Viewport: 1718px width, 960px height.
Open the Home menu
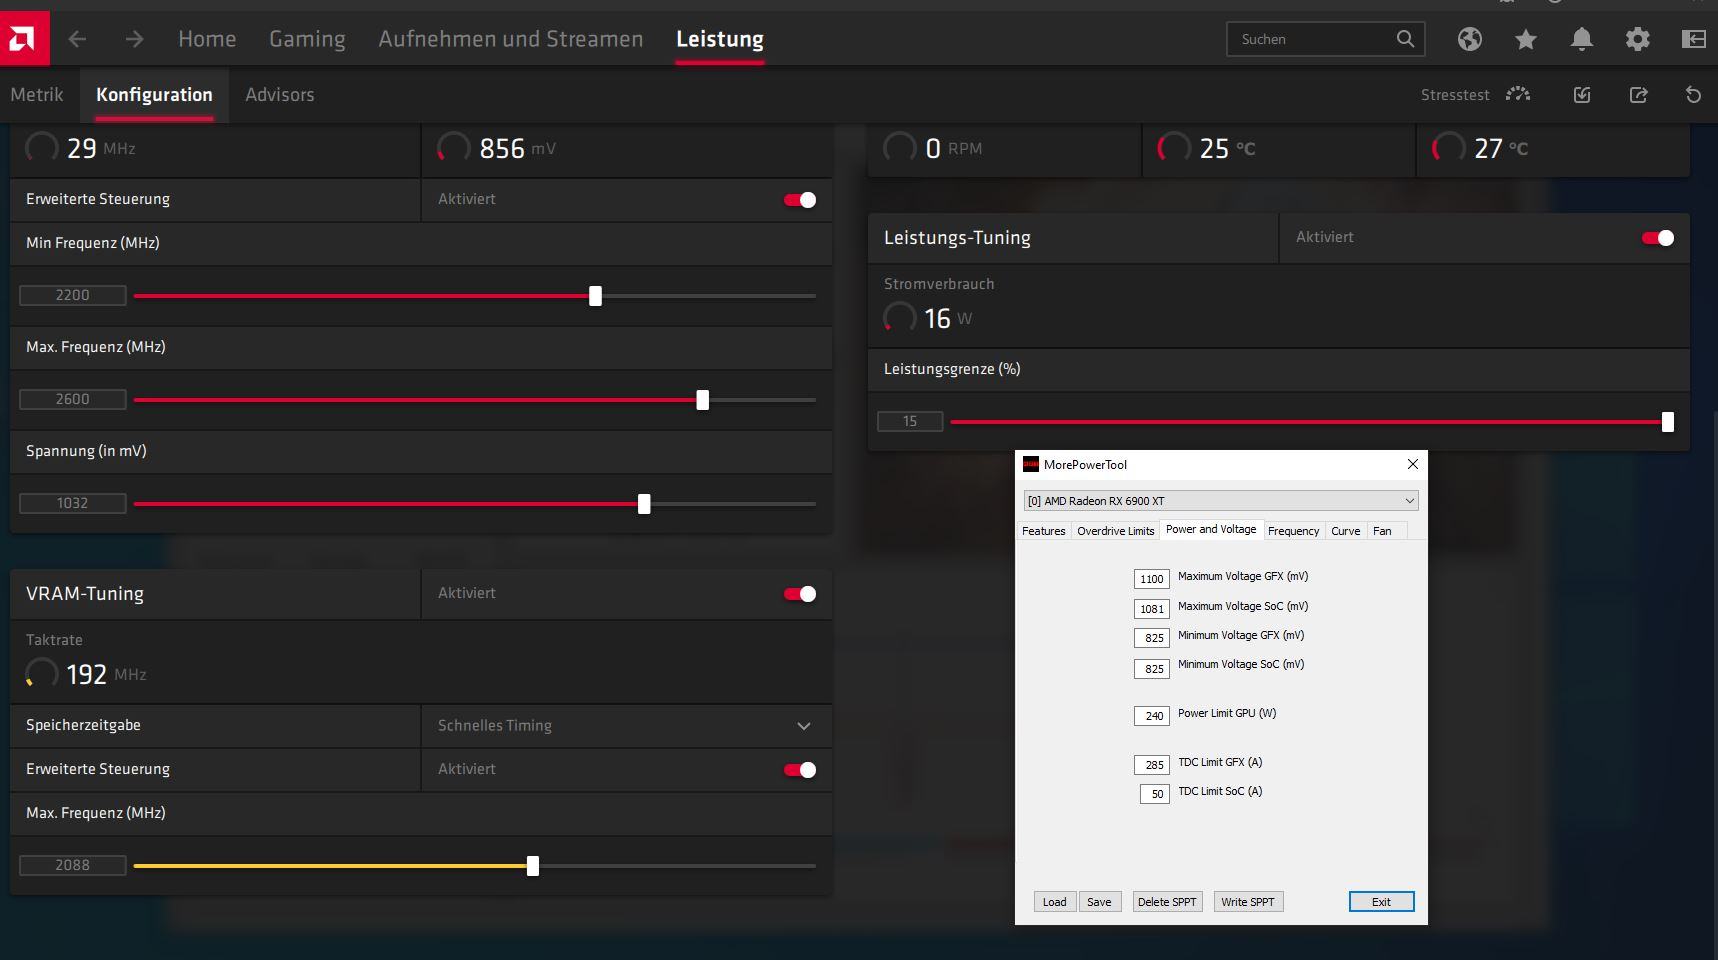click(207, 39)
